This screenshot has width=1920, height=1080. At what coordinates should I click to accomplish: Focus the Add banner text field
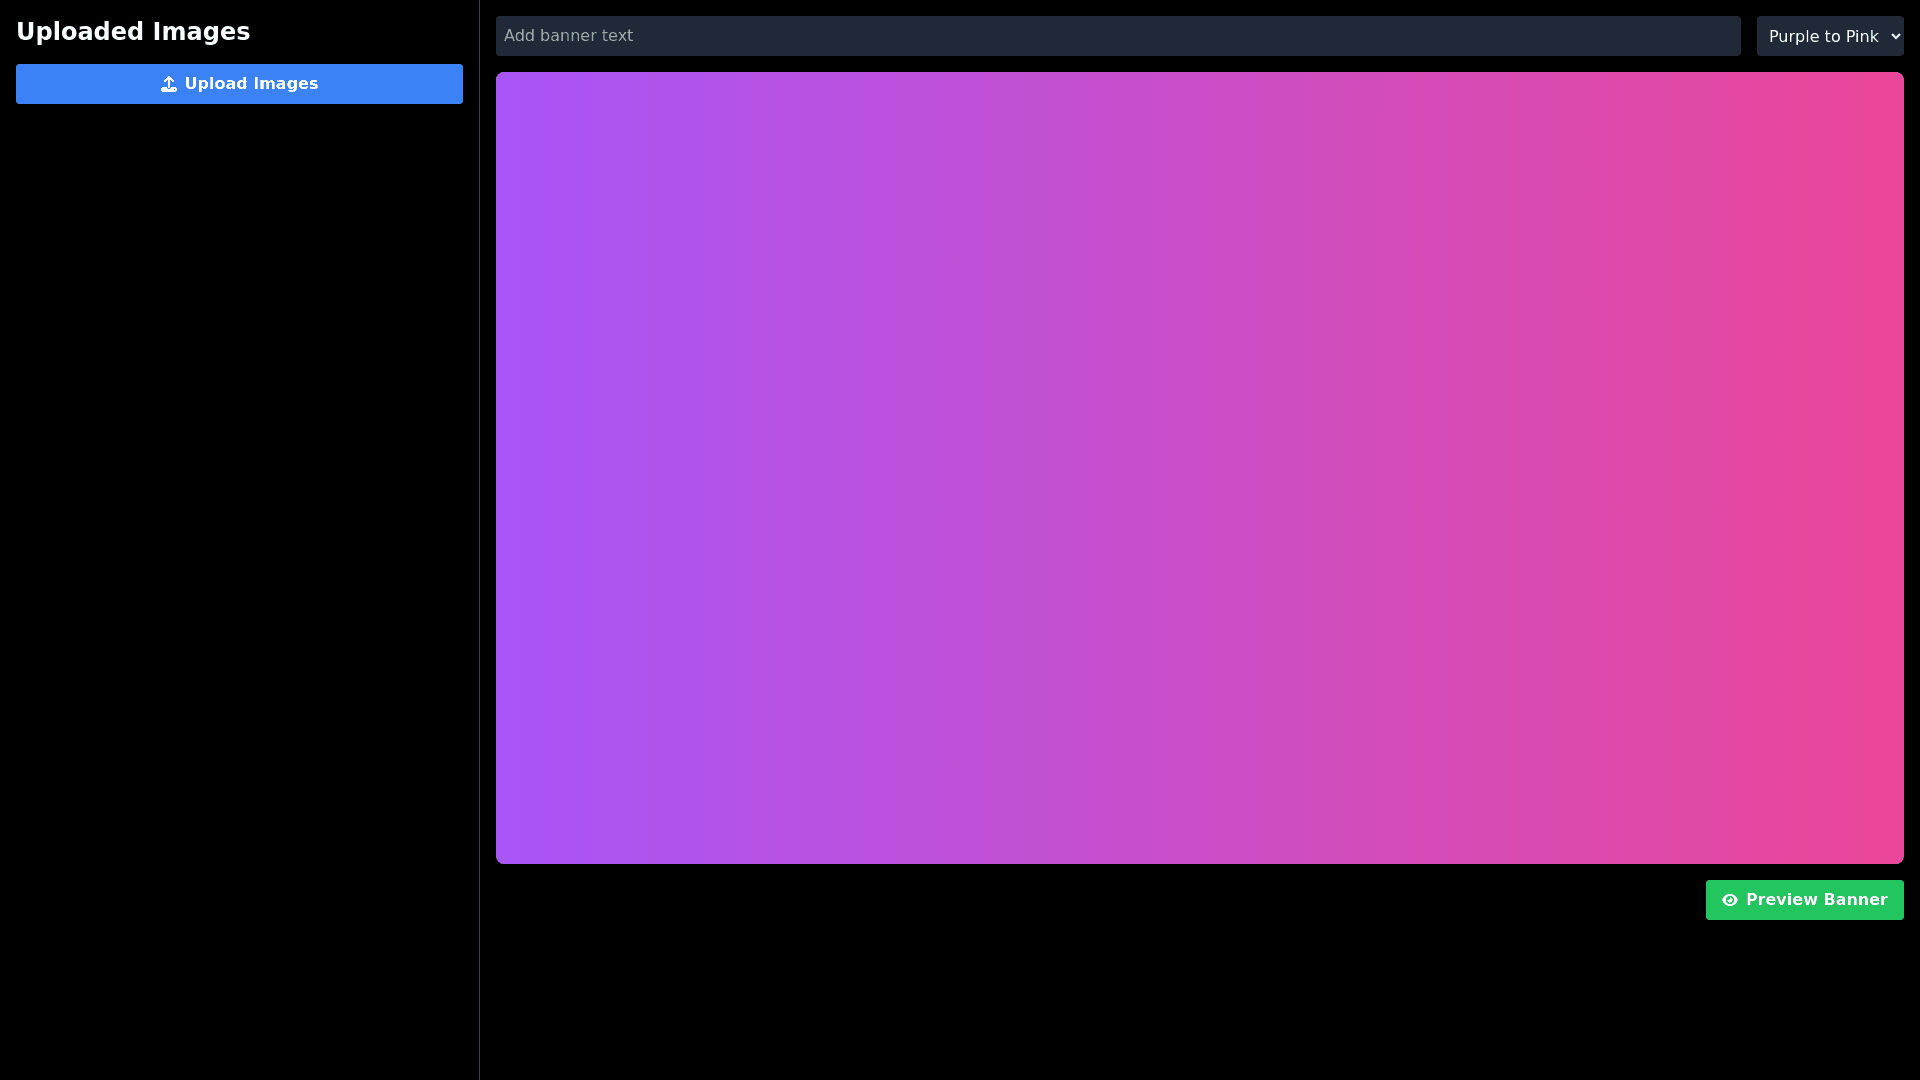(x=1117, y=36)
